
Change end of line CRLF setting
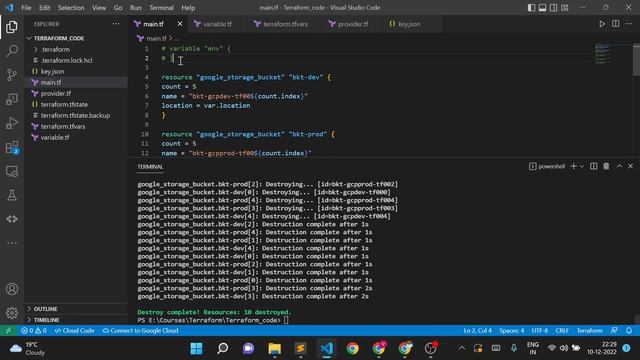pyautogui.click(x=562, y=330)
